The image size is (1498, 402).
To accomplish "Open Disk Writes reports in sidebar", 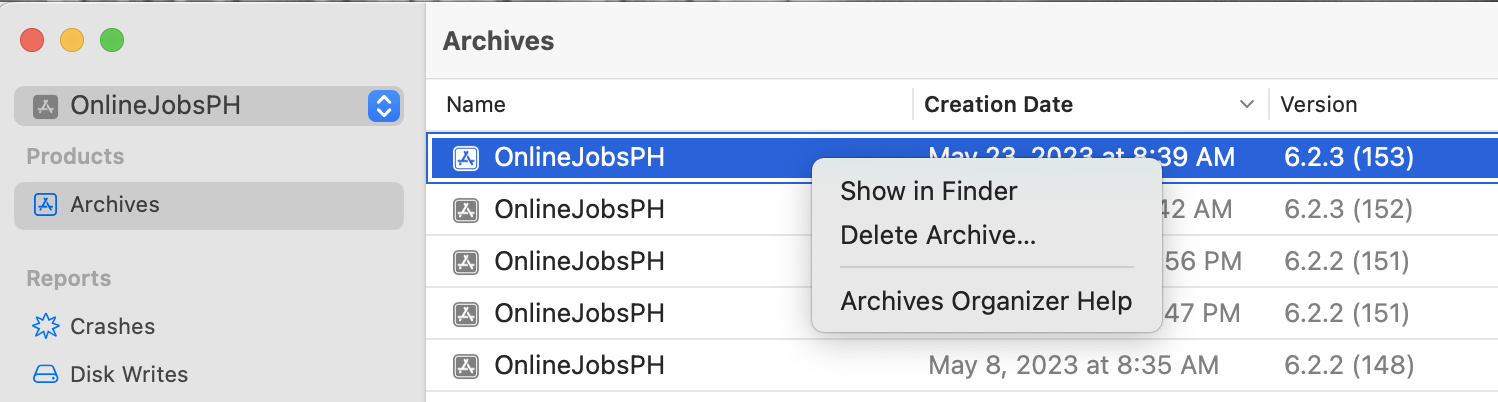I will pos(128,375).
